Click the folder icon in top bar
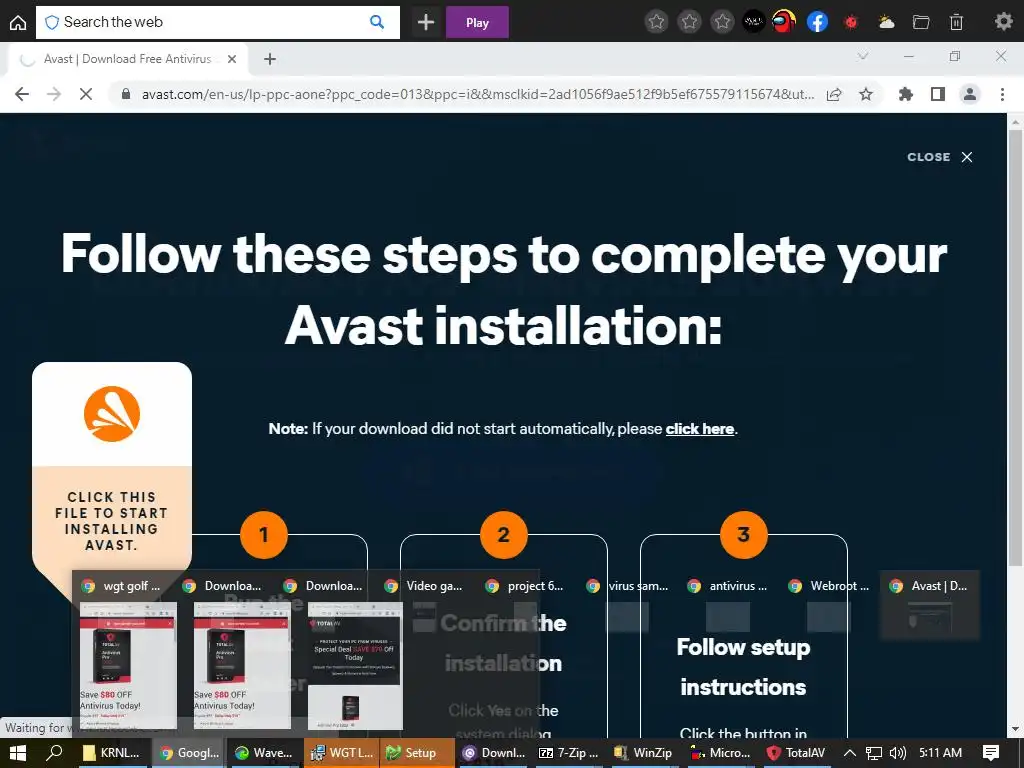This screenshot has height=768, width=1024. pyautogui.click(x=921, y=22)
